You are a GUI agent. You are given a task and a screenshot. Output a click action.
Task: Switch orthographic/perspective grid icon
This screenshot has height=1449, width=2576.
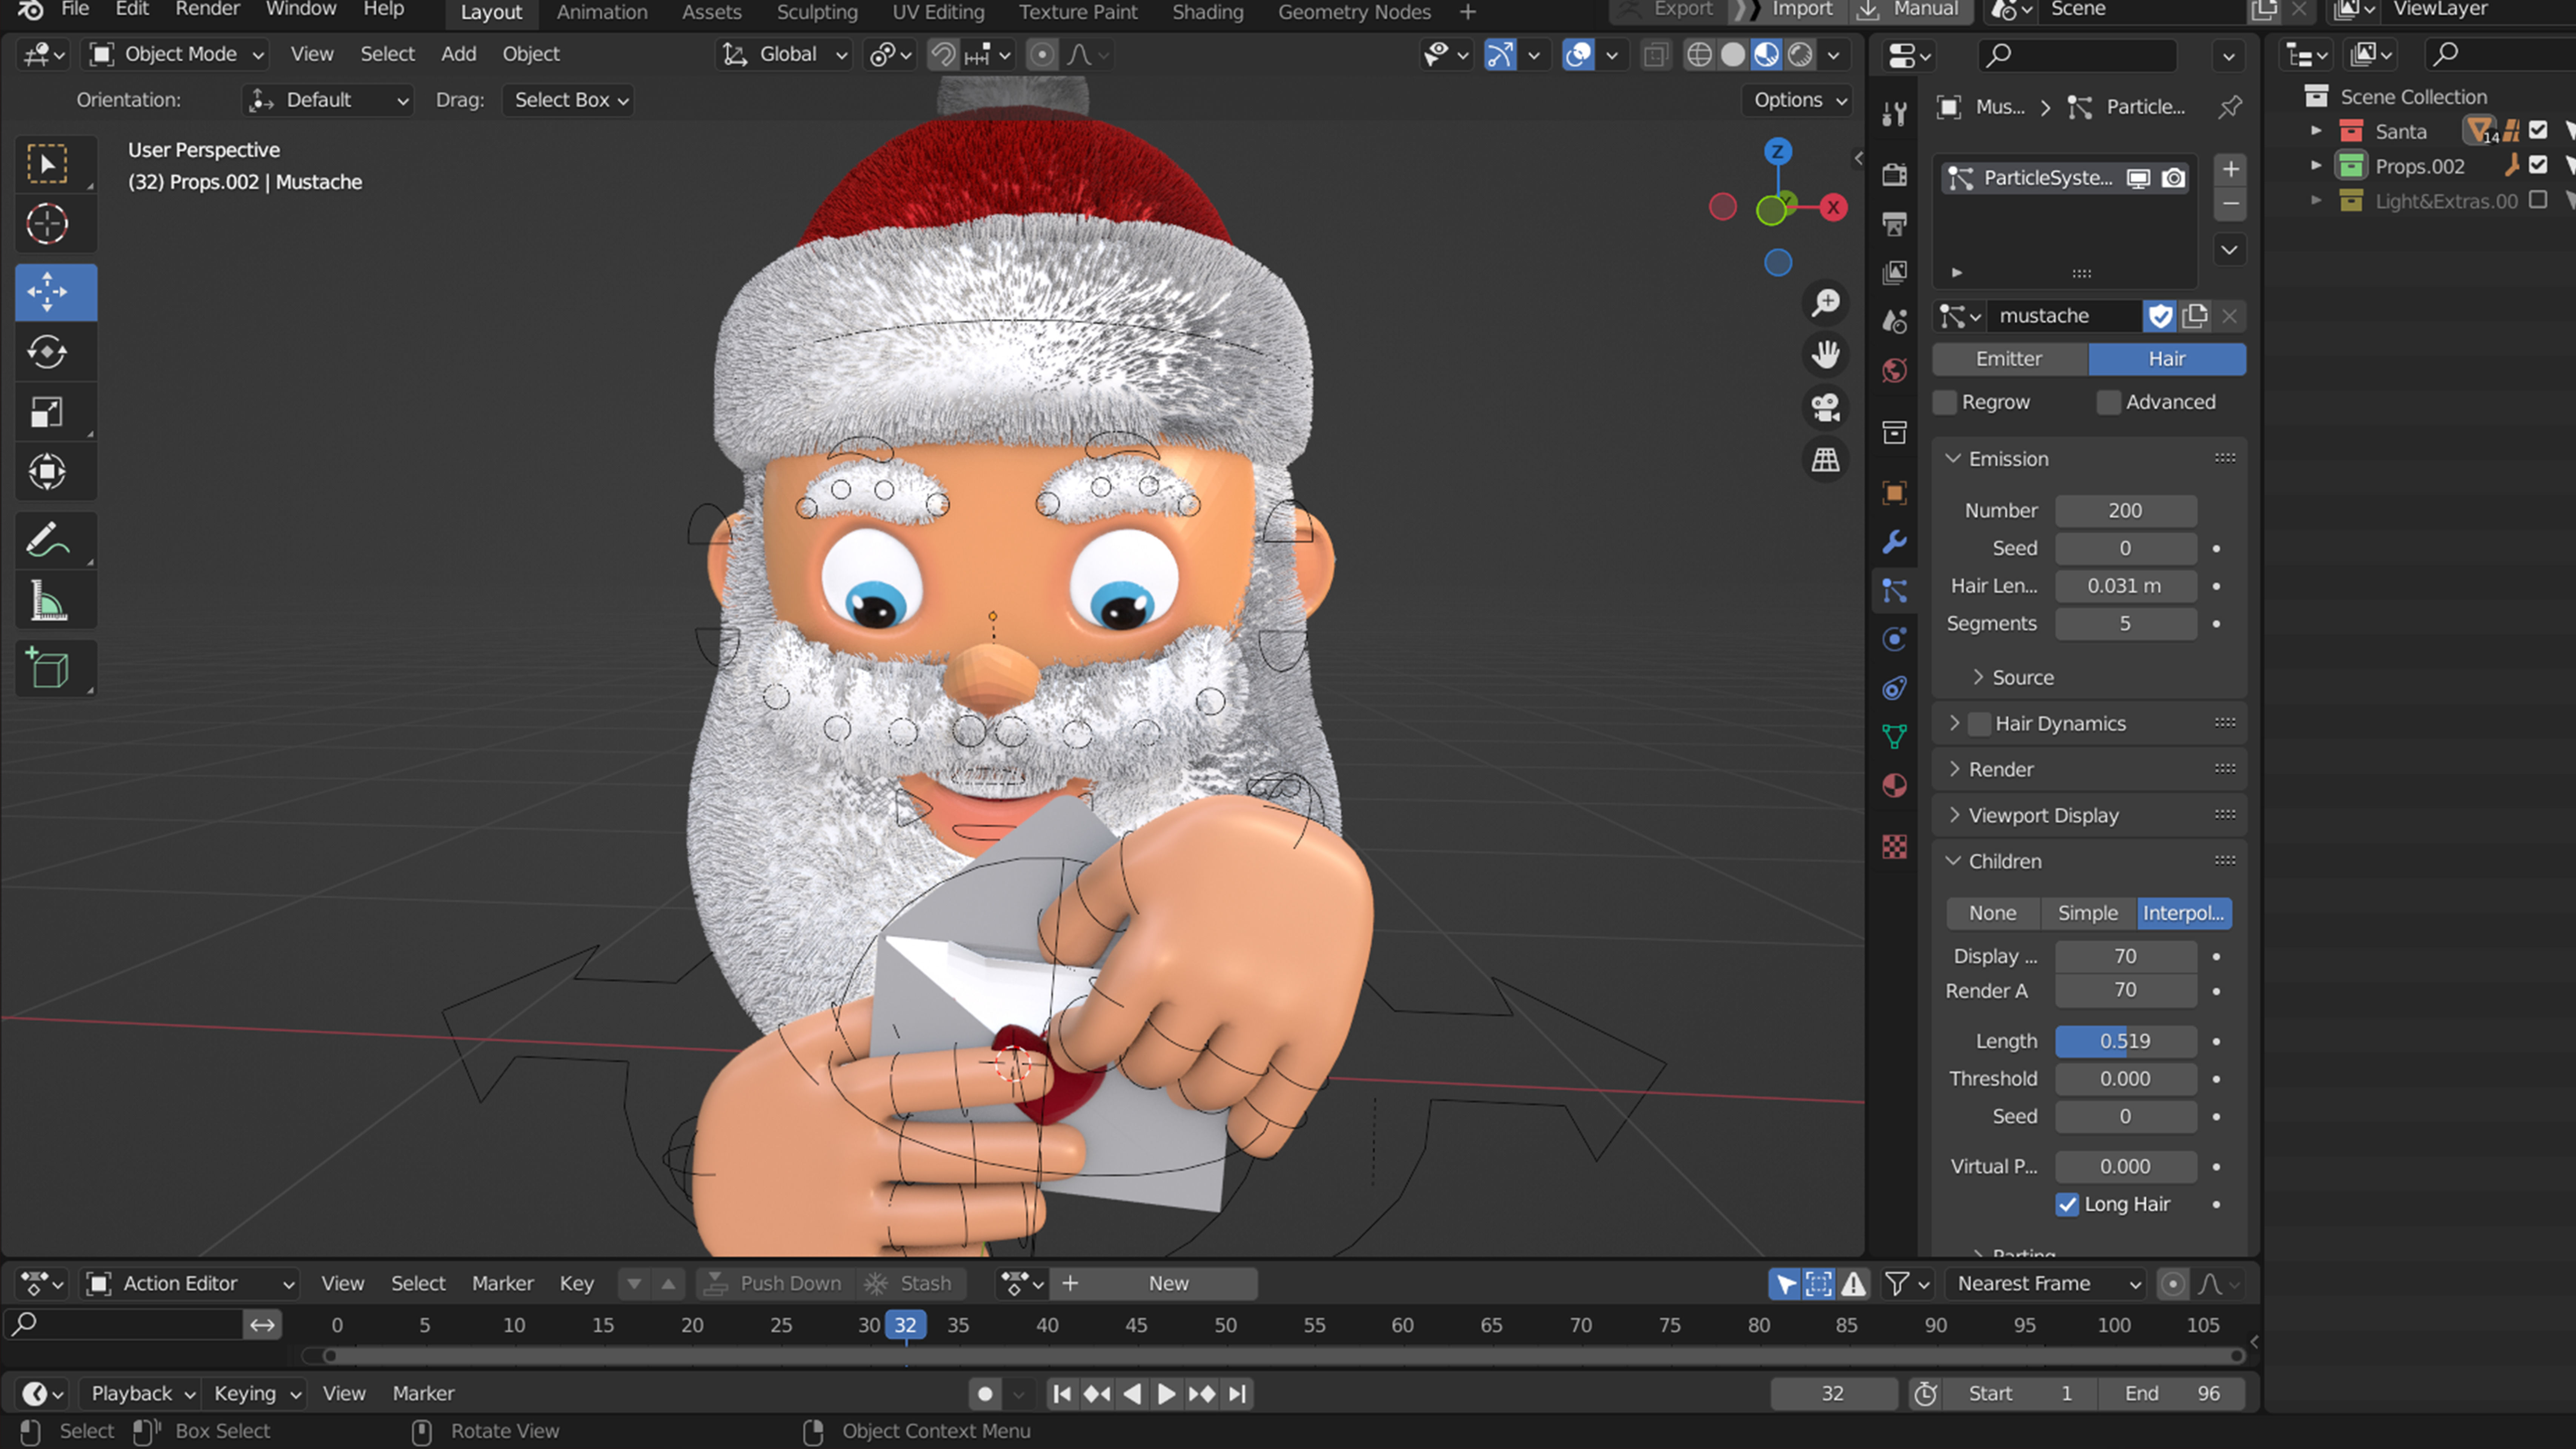pyautogui.click(x=1826, y=460)
